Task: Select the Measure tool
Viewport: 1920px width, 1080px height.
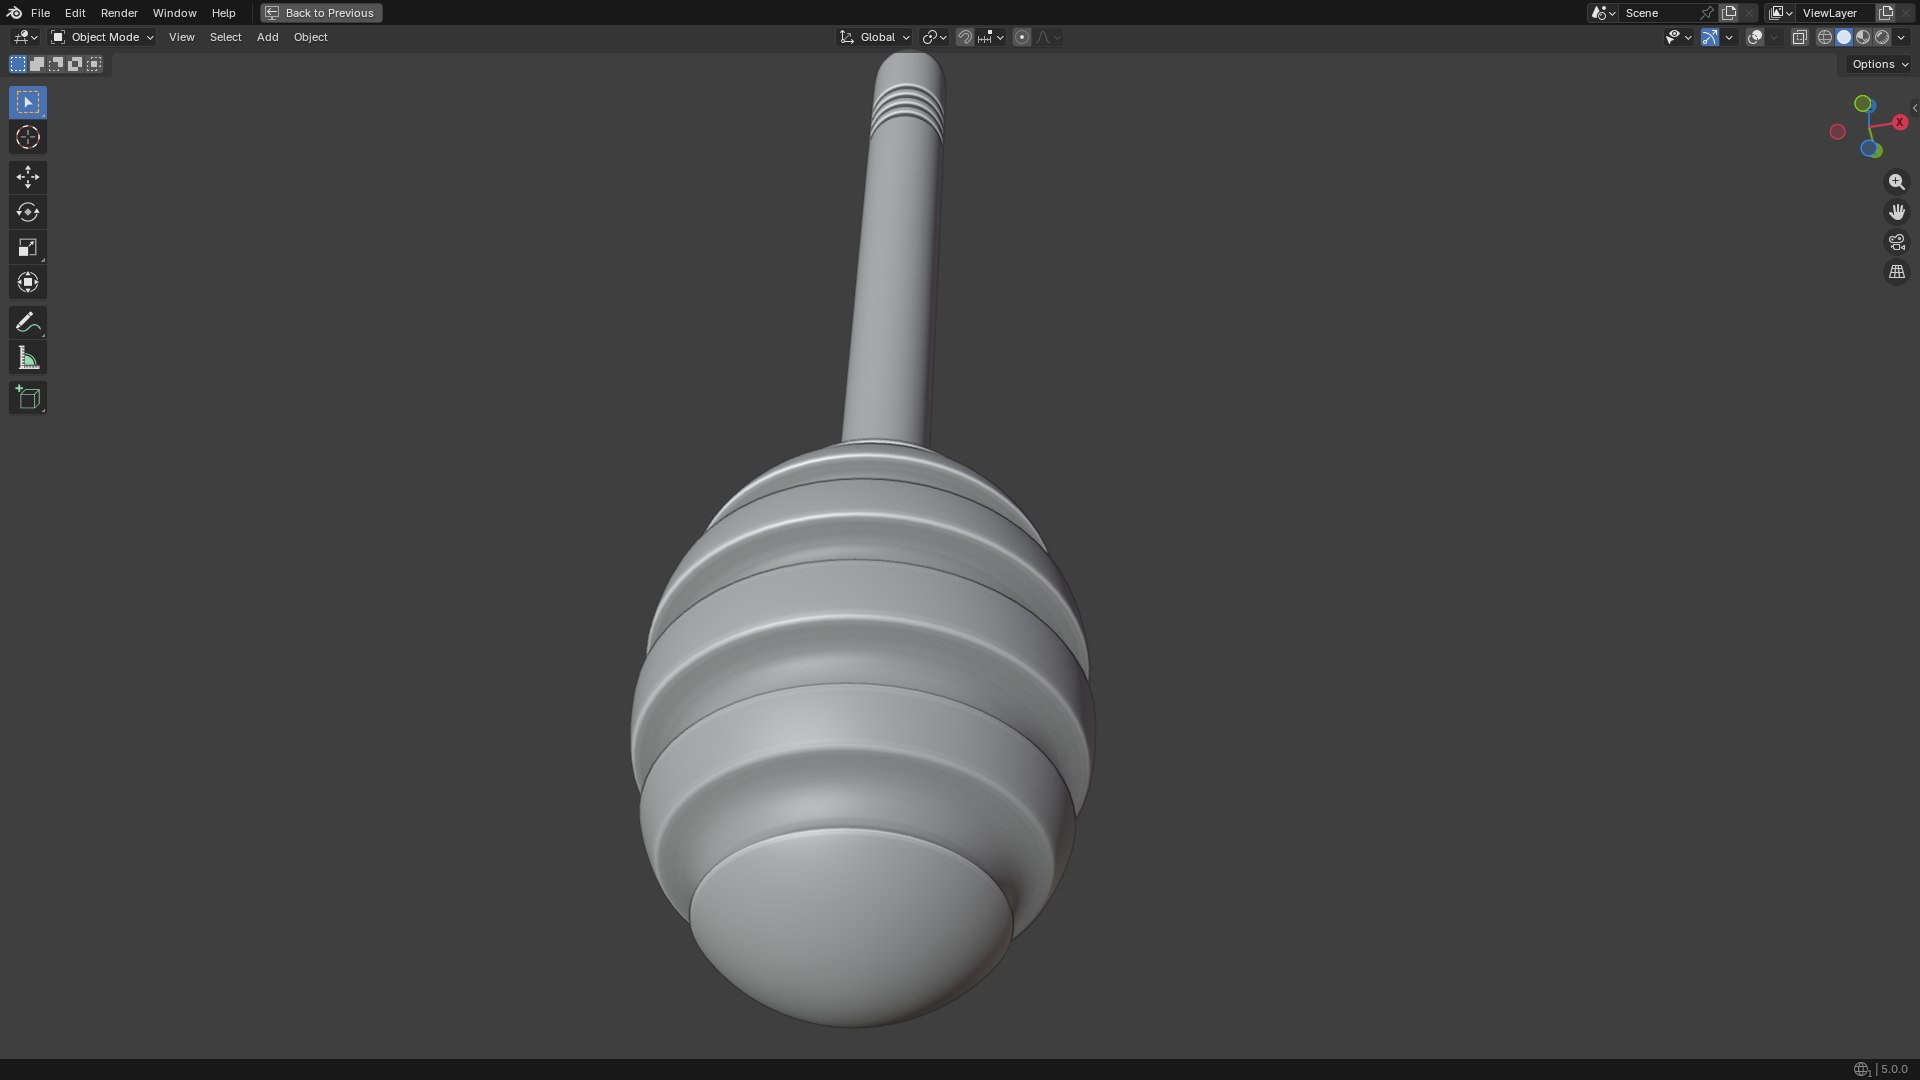Action: (x=28, y=358)
